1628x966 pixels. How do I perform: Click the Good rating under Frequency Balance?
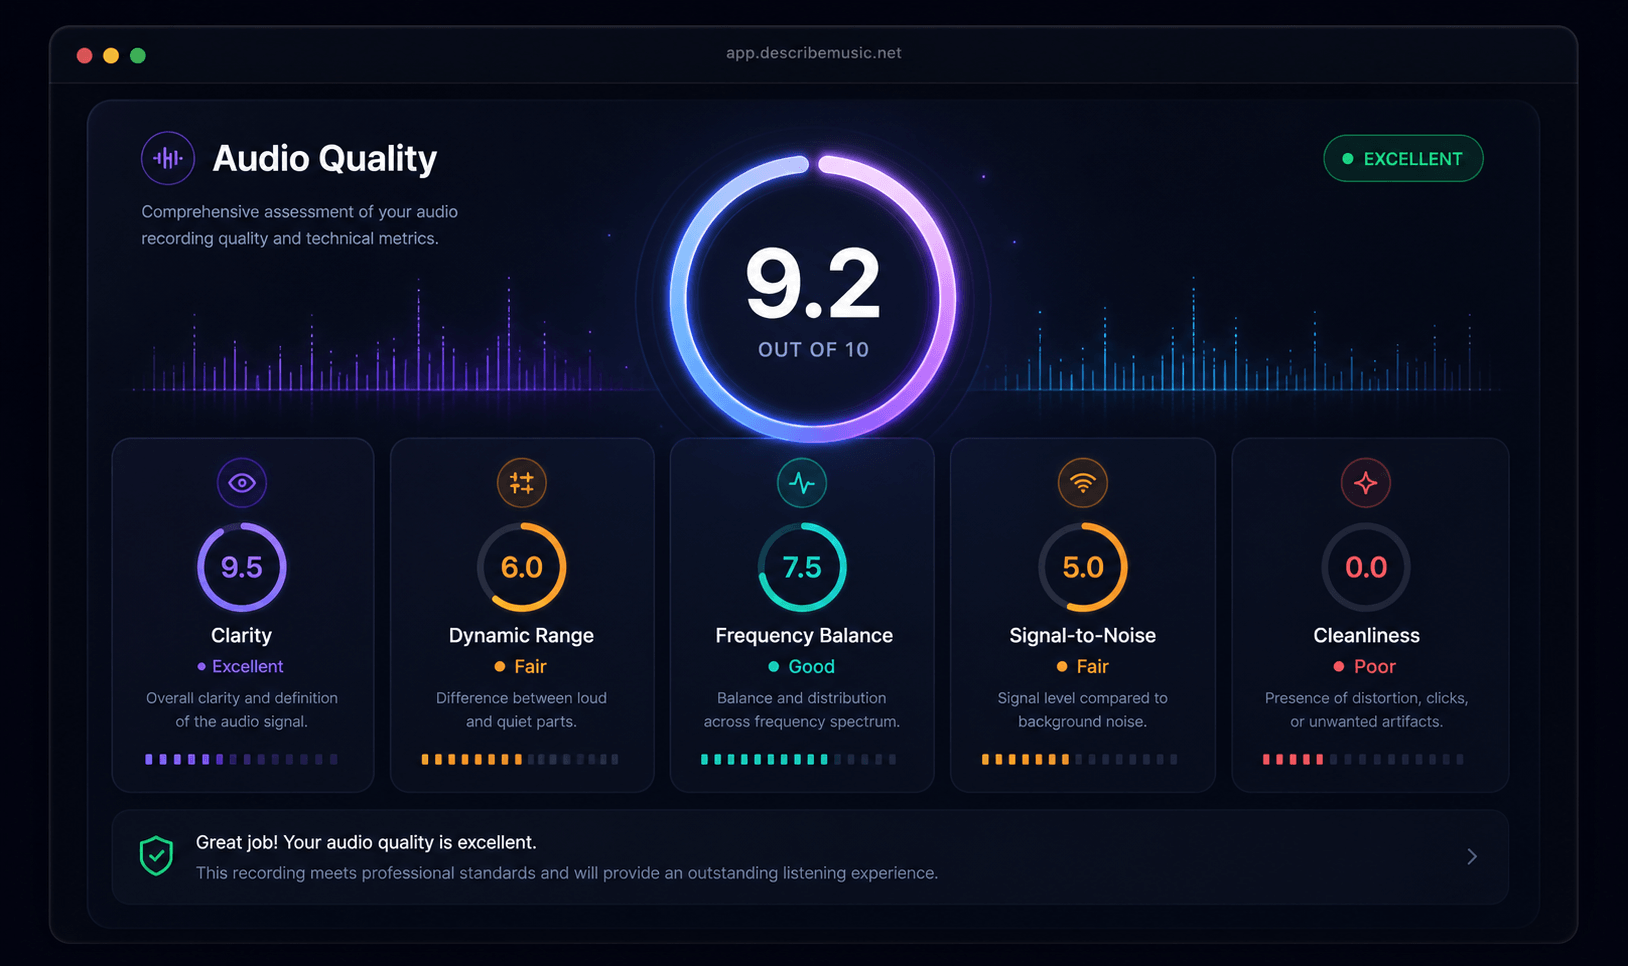[801, 666]
